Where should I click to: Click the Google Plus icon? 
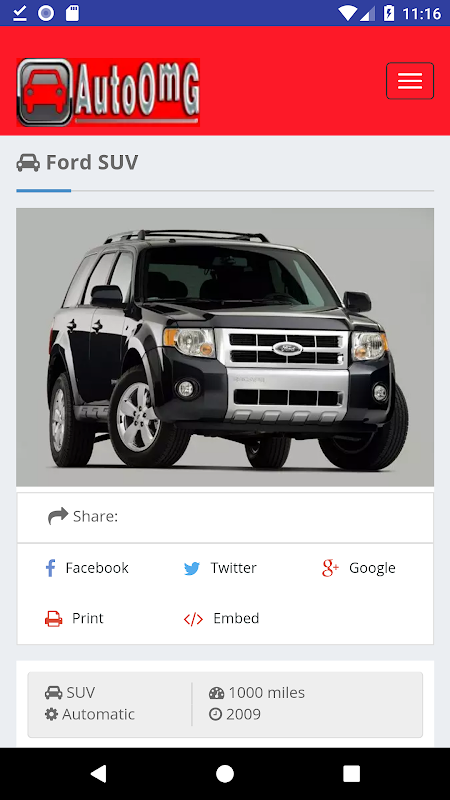(330, 568)
